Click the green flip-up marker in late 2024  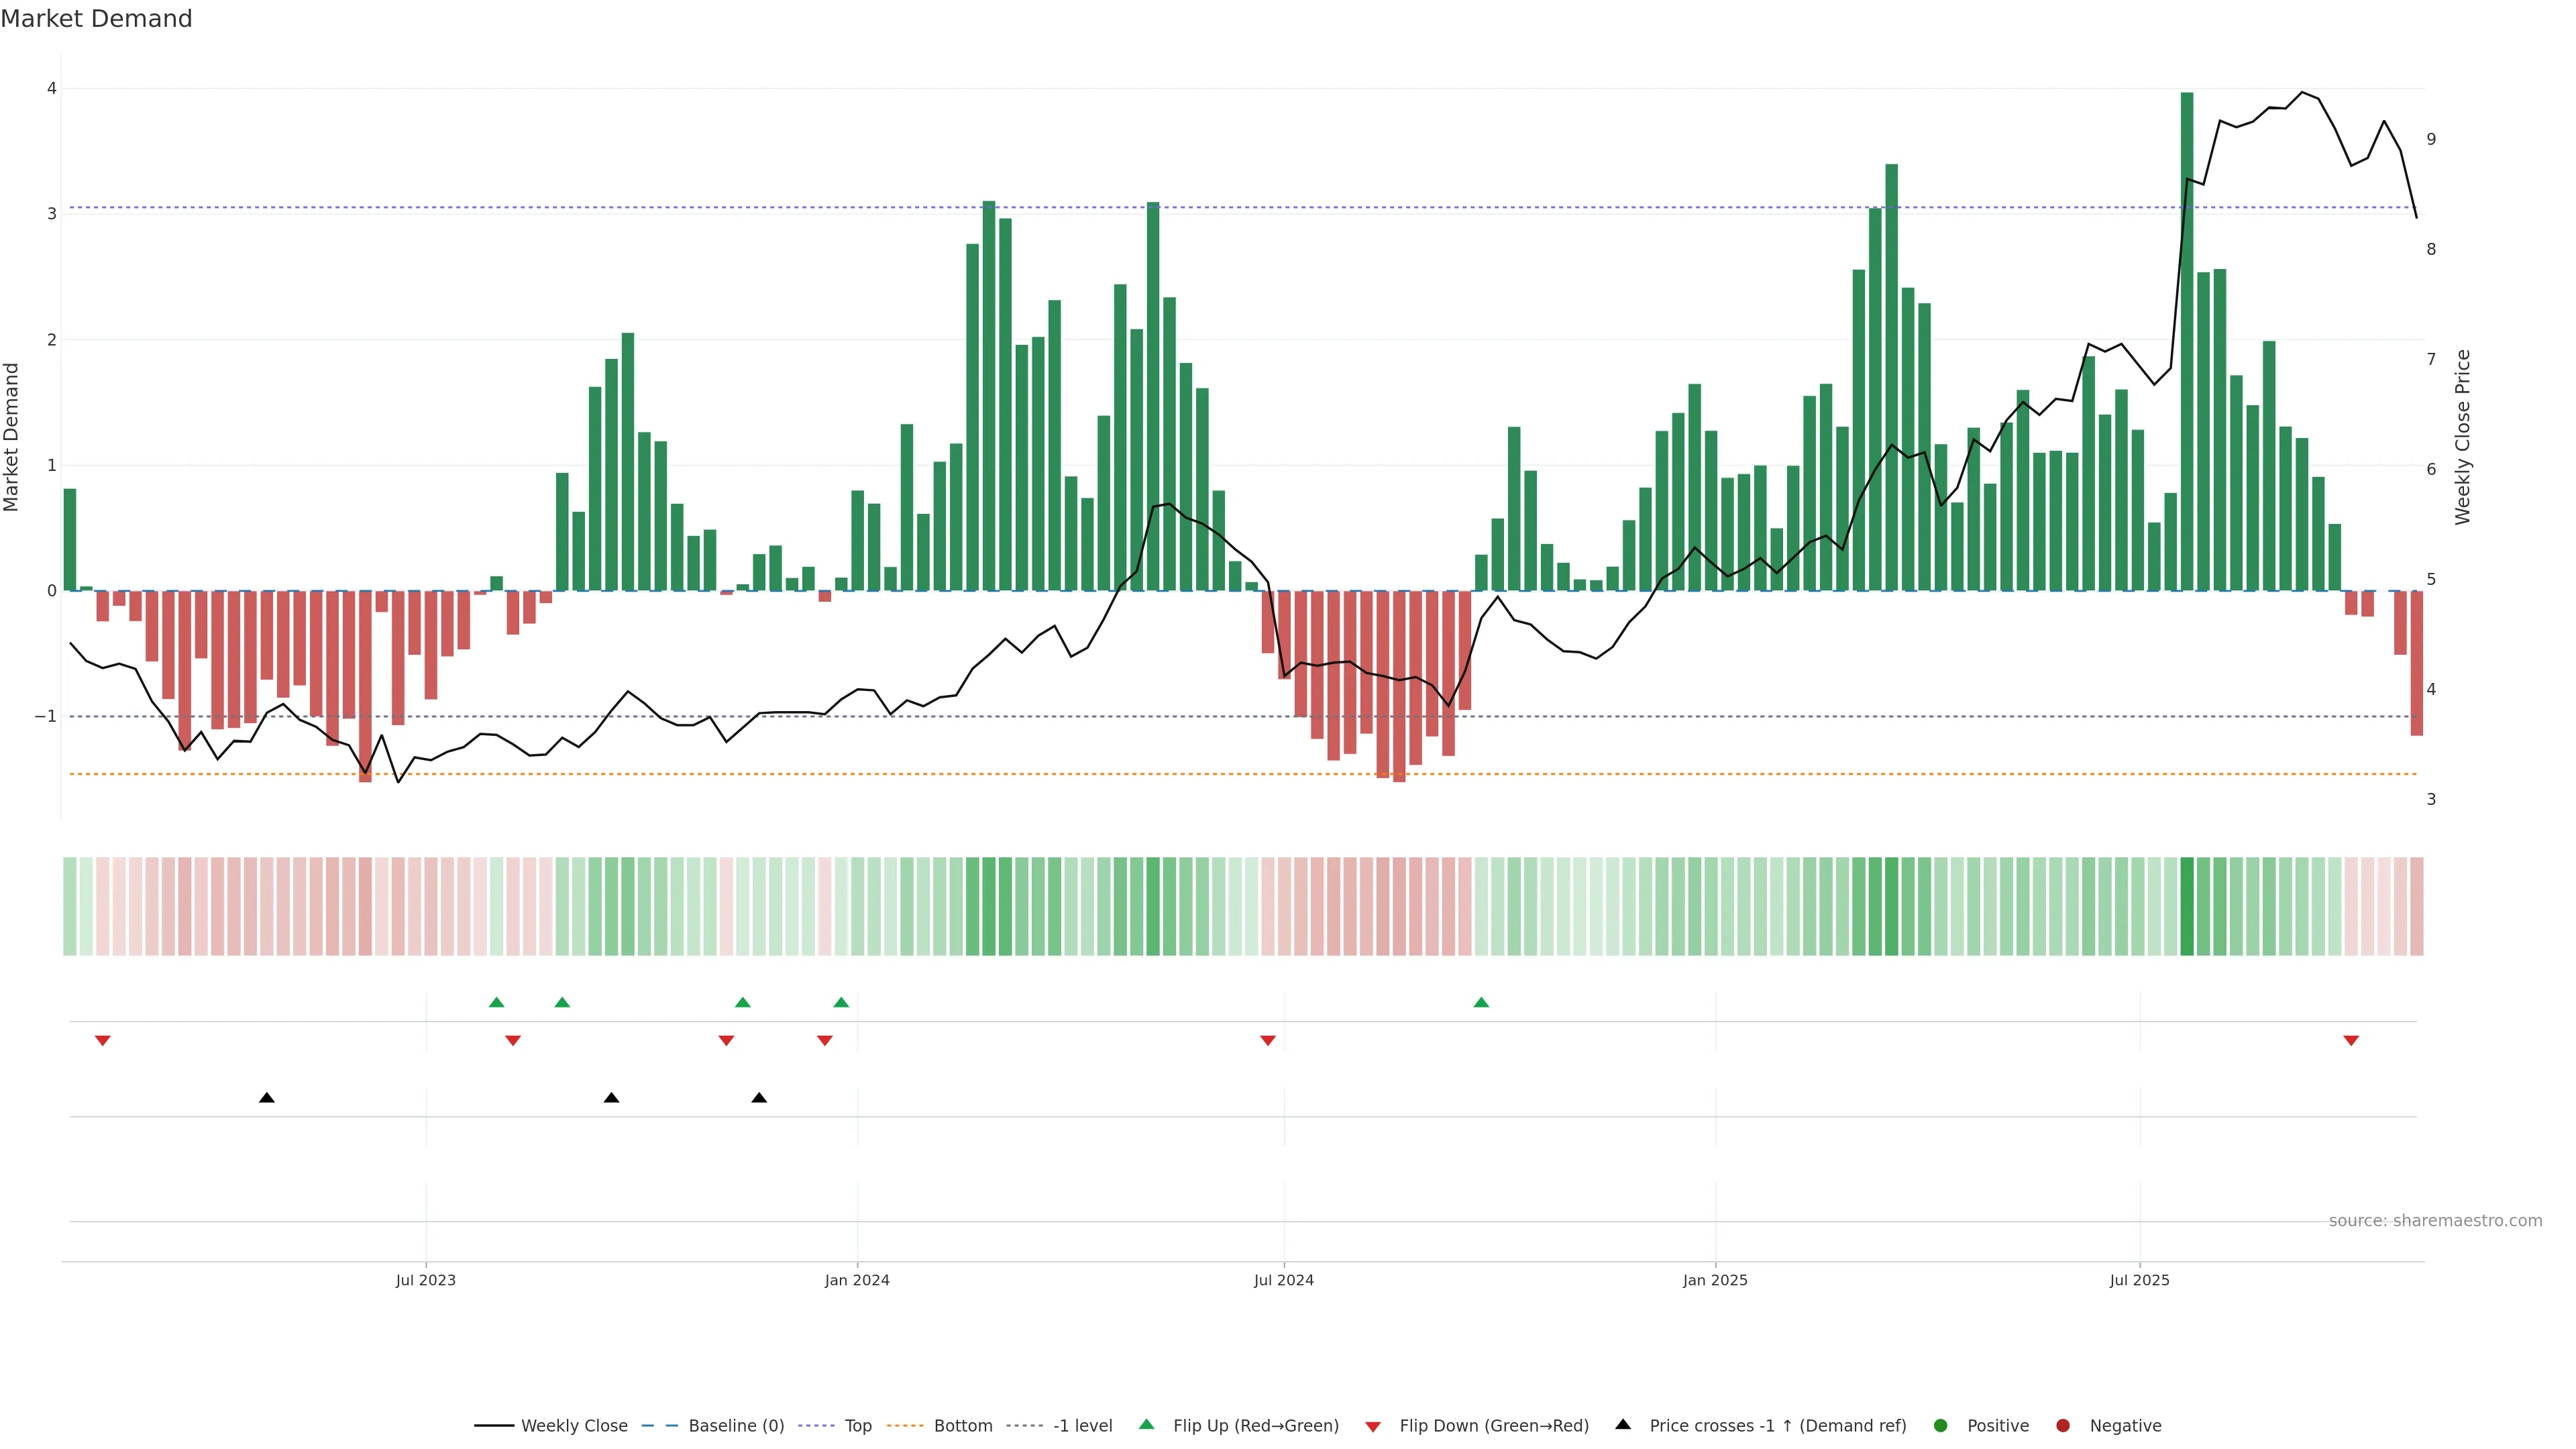tap(1481, 1002)
